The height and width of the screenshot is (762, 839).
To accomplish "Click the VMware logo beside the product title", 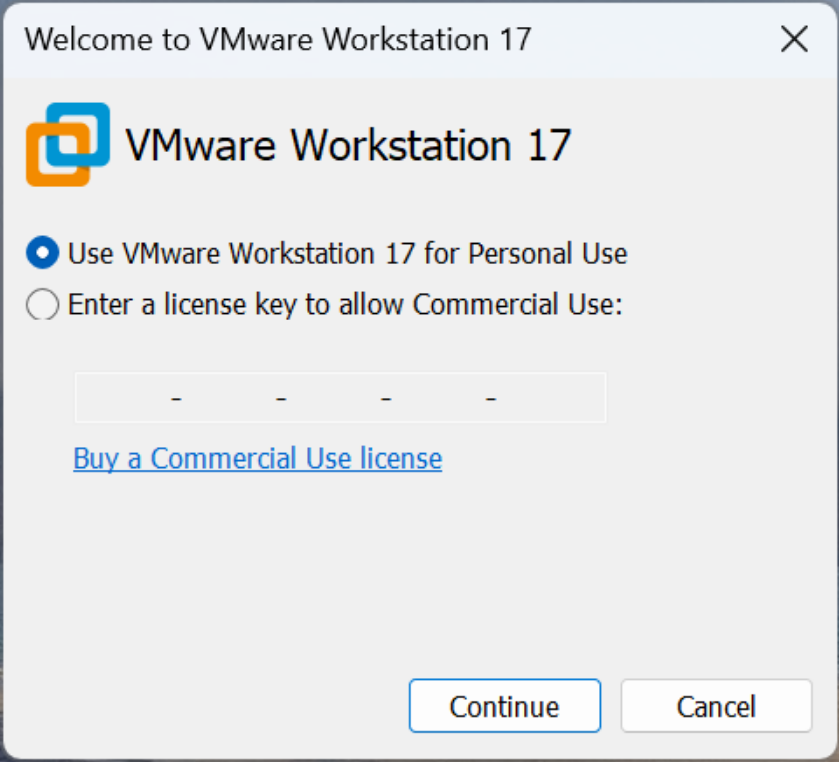I will pos(67,144).
